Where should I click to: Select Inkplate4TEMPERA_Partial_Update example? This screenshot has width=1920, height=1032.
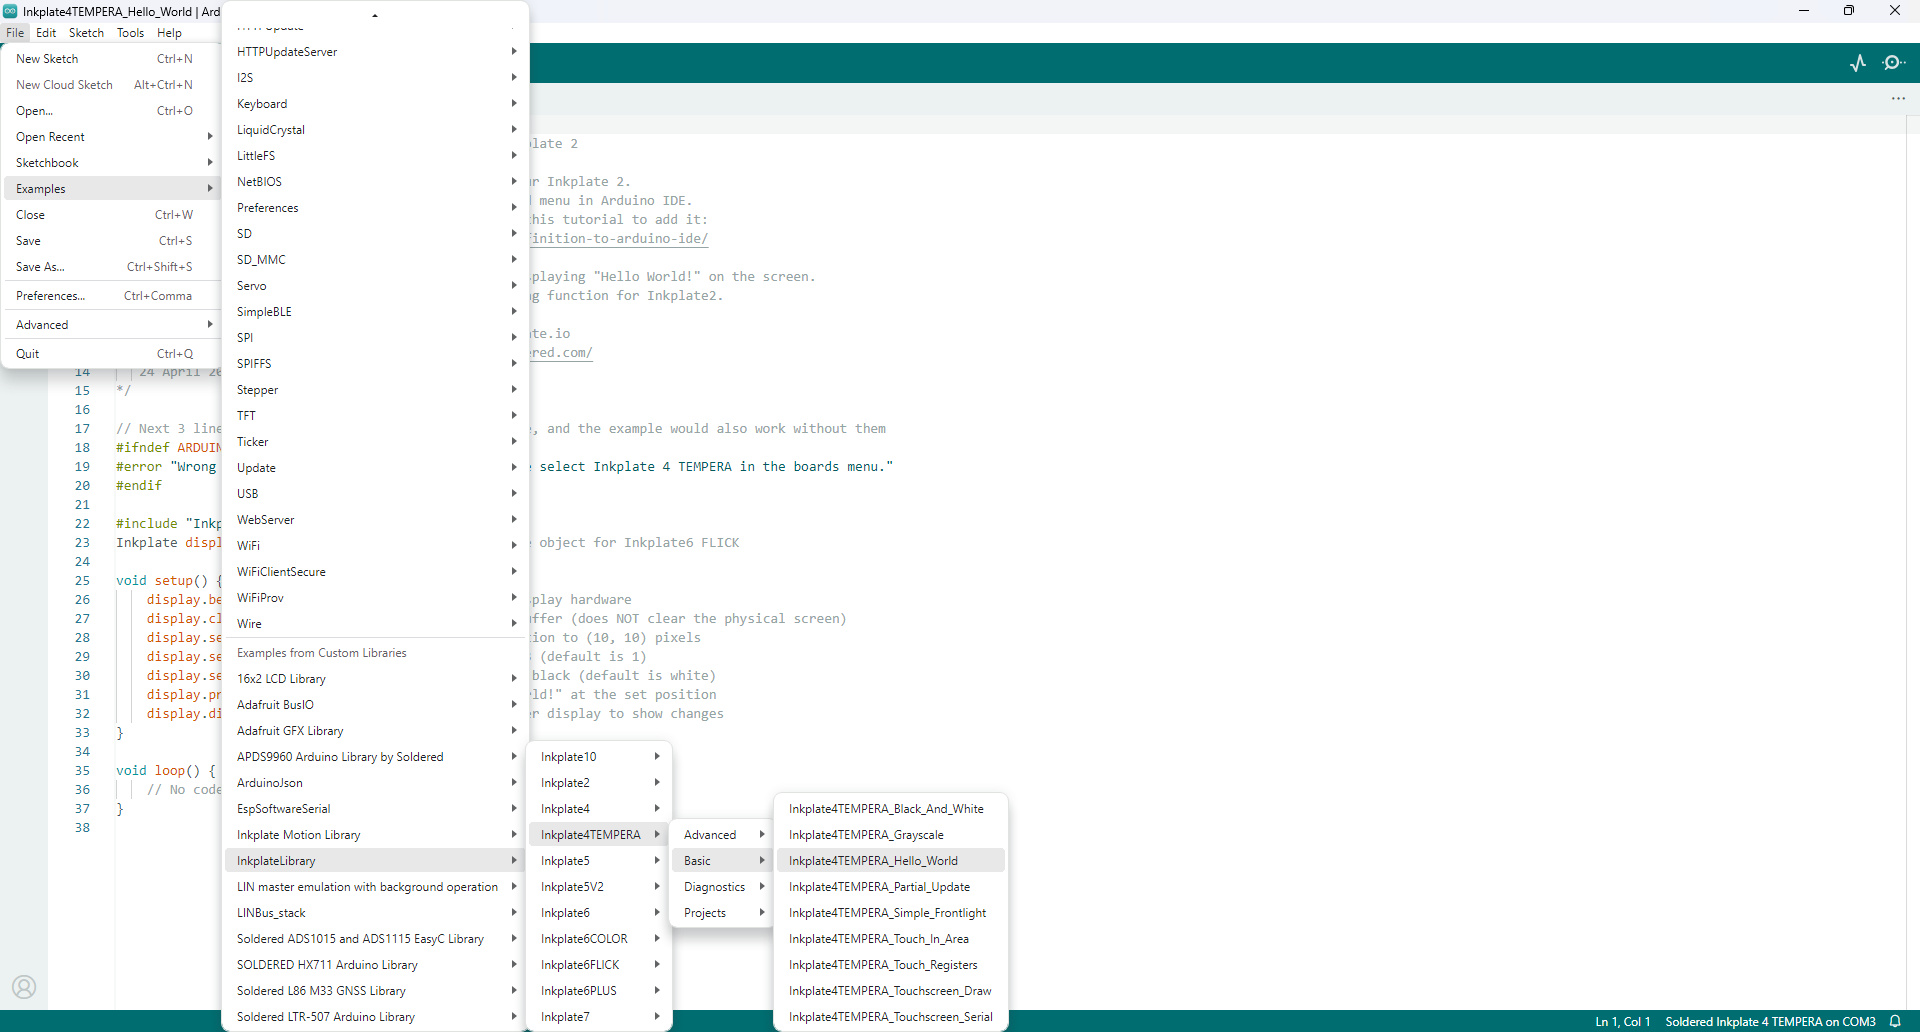click(879, 887)
